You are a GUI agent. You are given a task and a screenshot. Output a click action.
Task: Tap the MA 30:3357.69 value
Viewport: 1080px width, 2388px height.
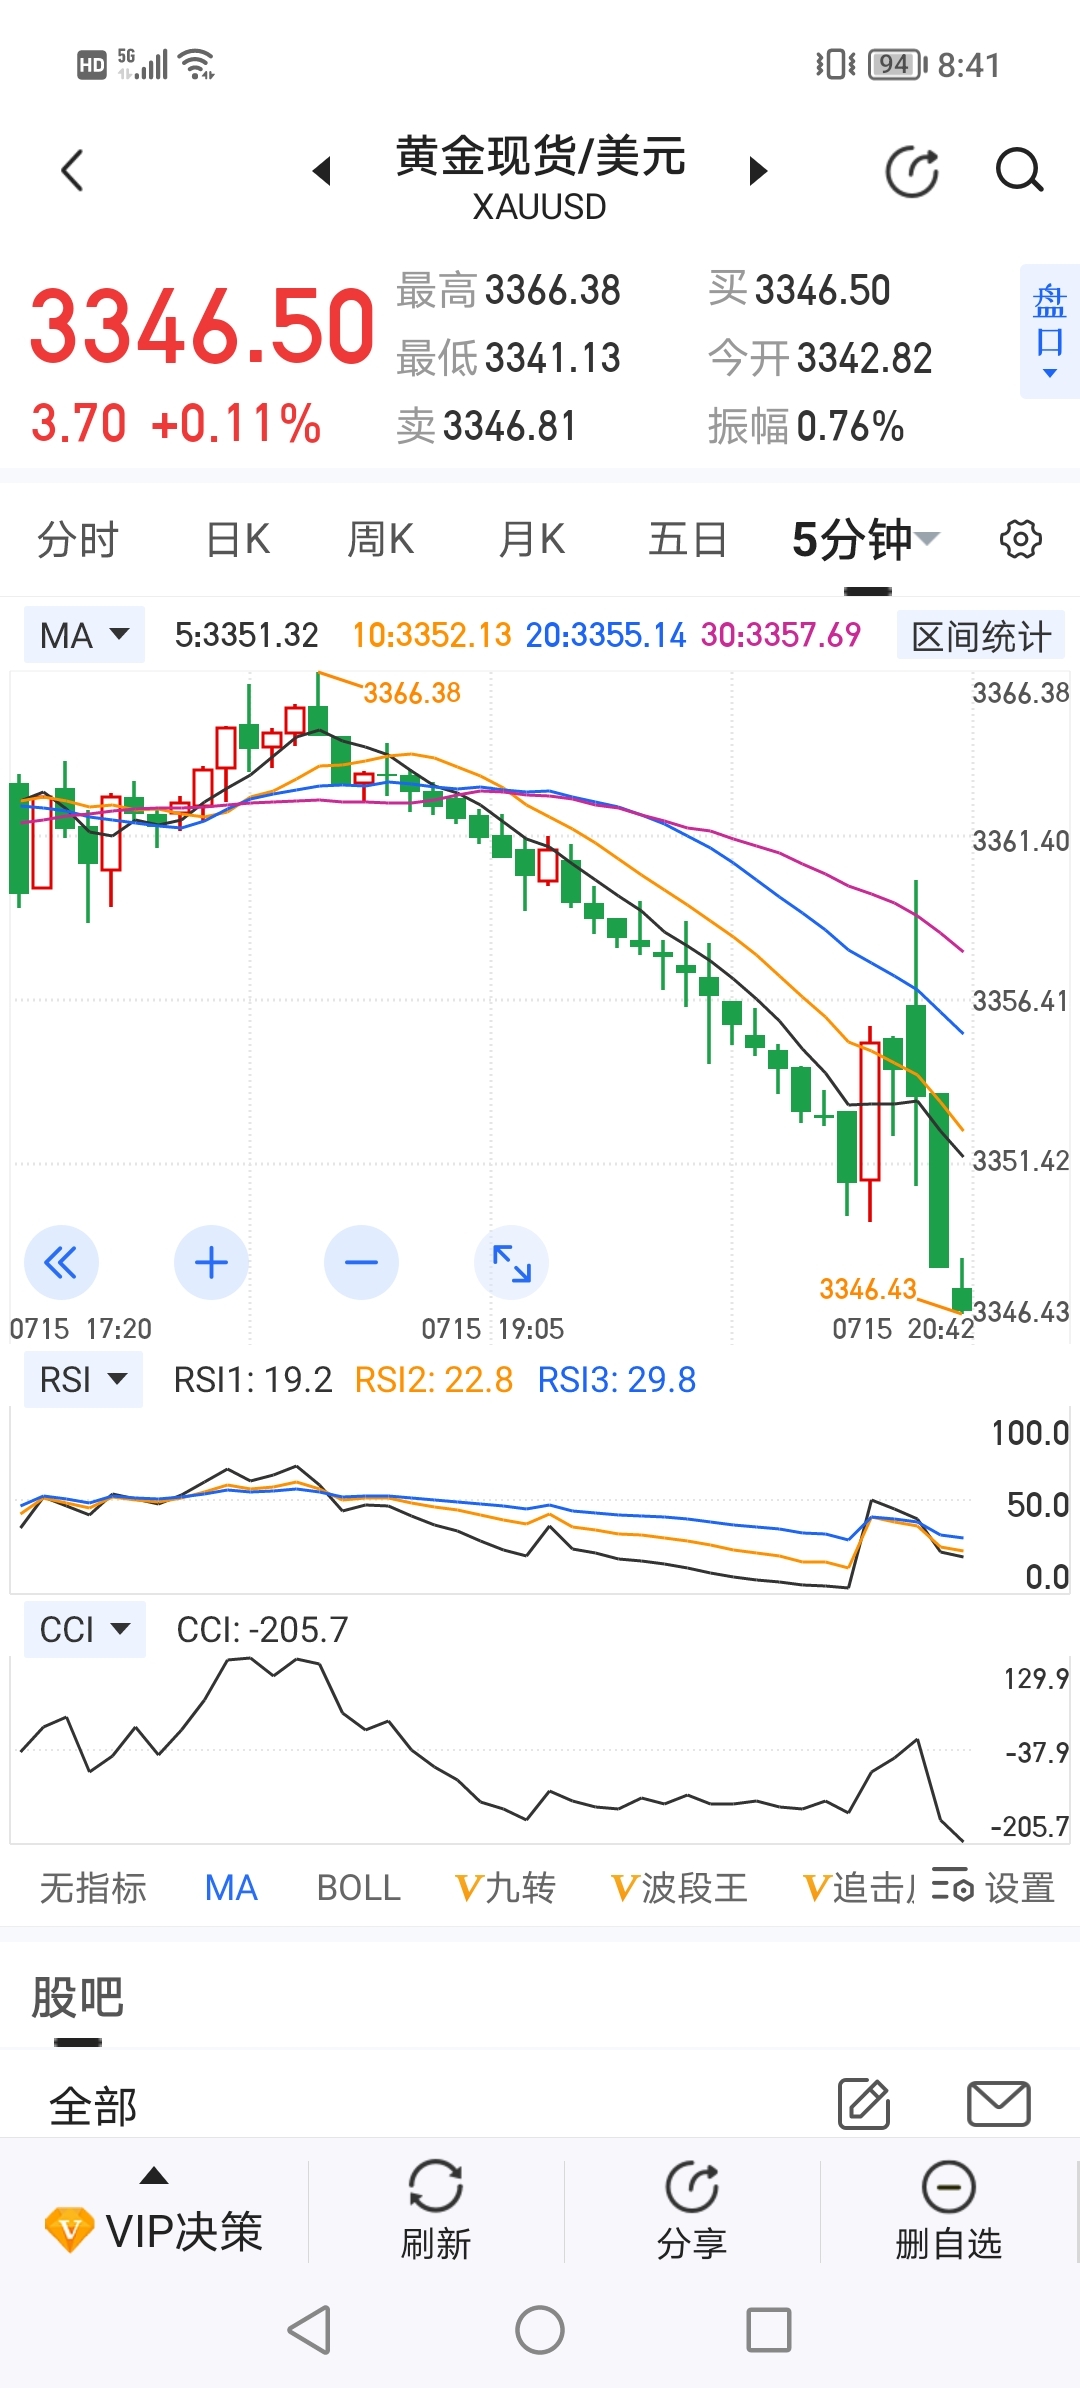[781, 635]
